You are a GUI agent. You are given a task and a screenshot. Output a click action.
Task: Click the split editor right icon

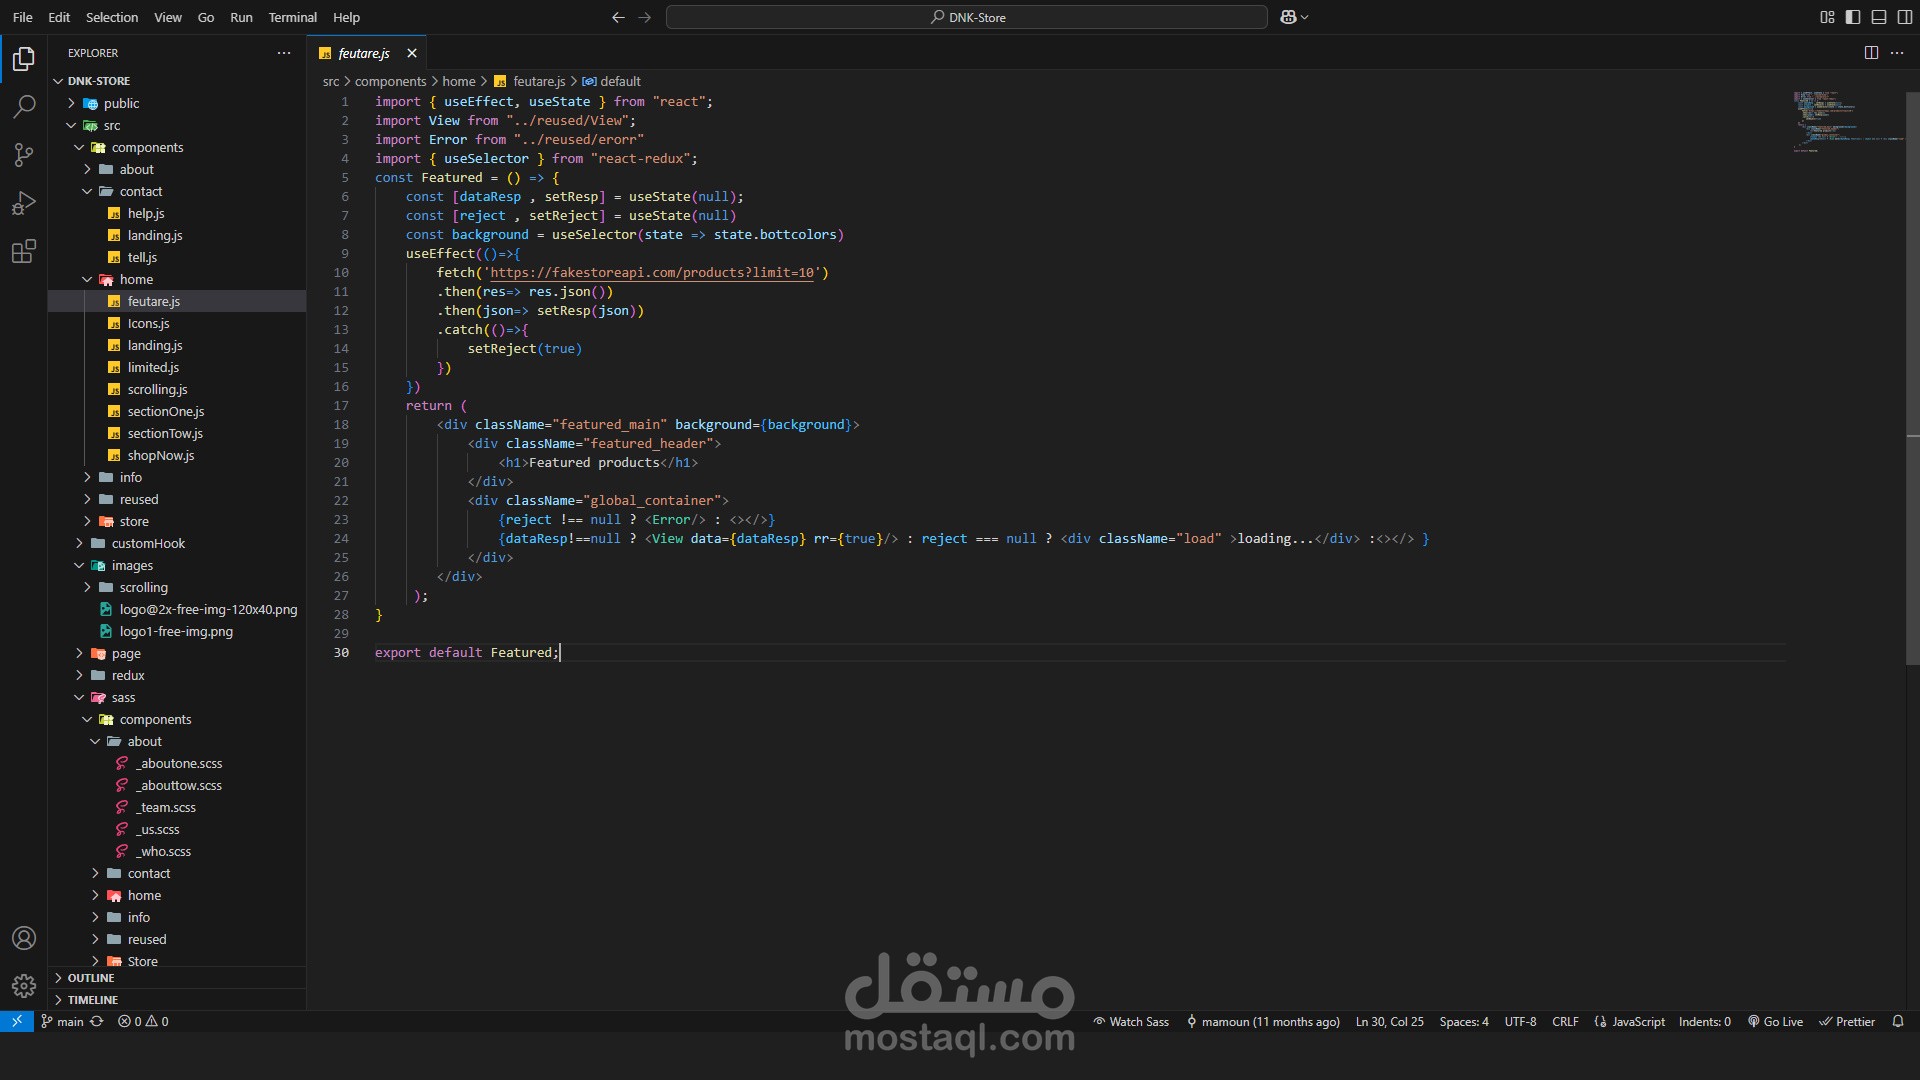point(1871,53)
